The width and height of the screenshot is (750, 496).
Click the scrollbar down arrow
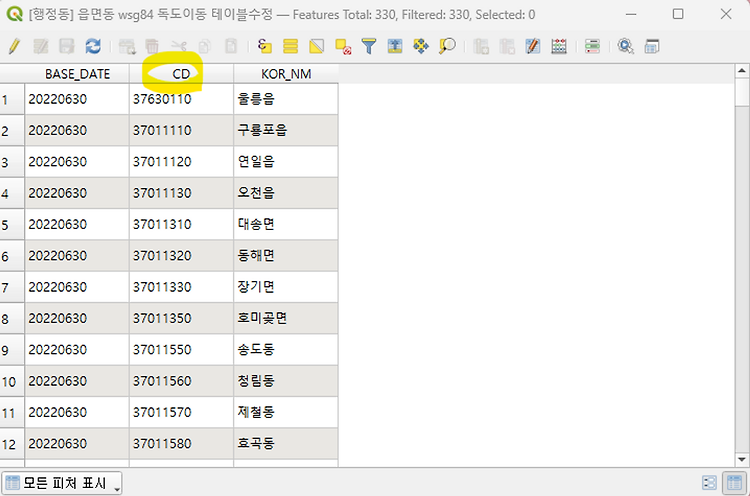coord(742,460)
